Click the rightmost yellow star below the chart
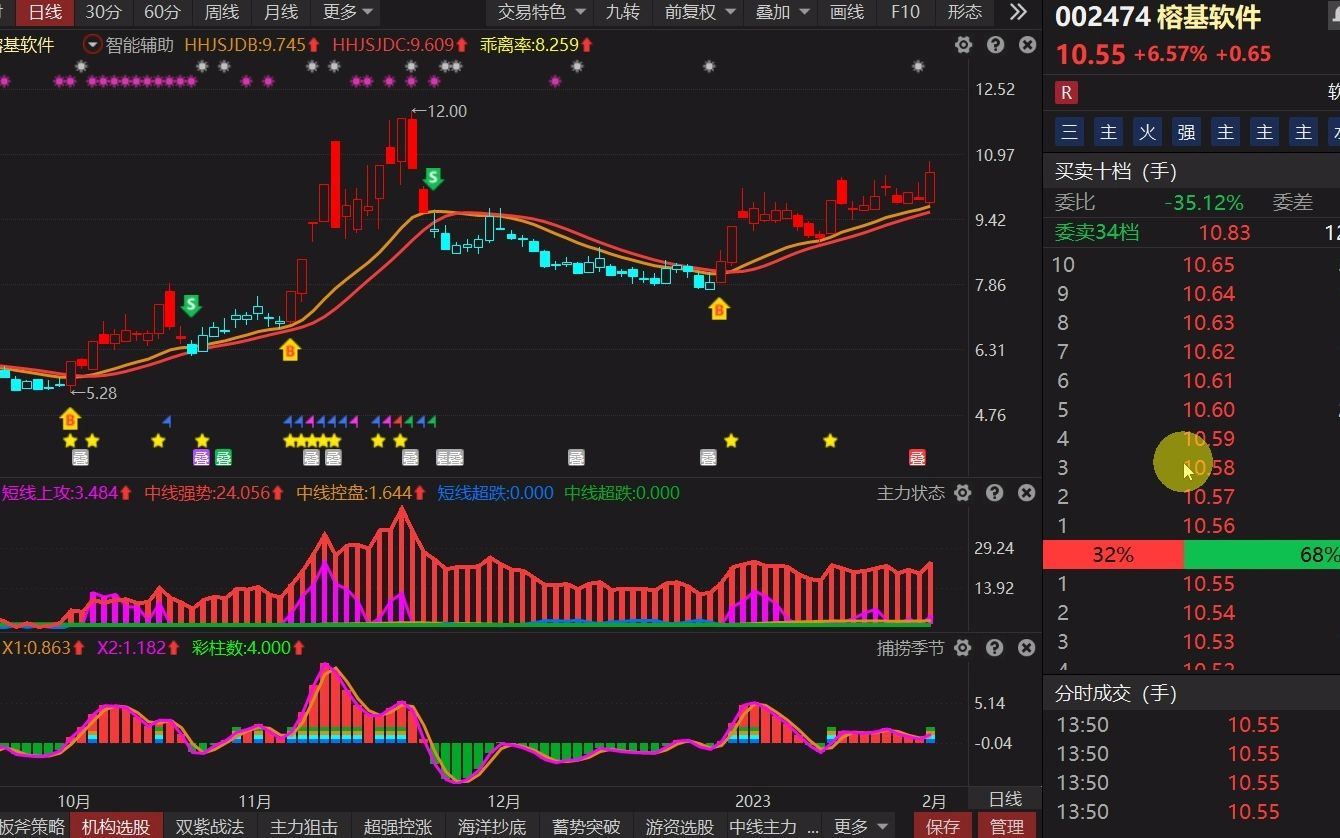Screen dimensions: 1340x838 click(830, 440)
